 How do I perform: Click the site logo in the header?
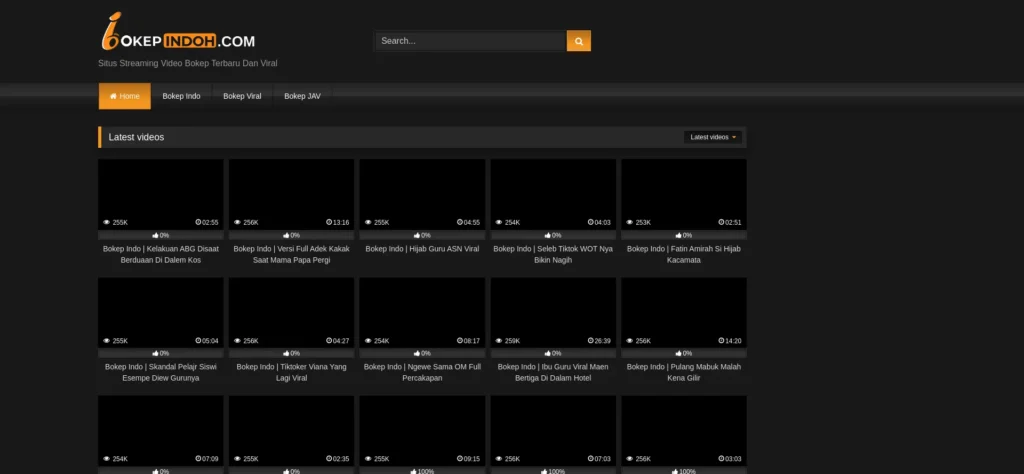tap(178, 32)
